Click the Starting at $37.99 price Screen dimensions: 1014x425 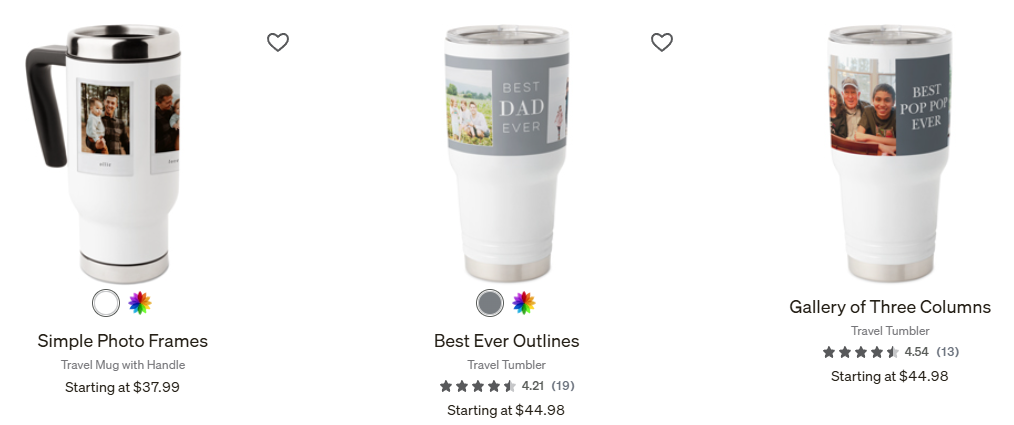[x=122, y=387]
